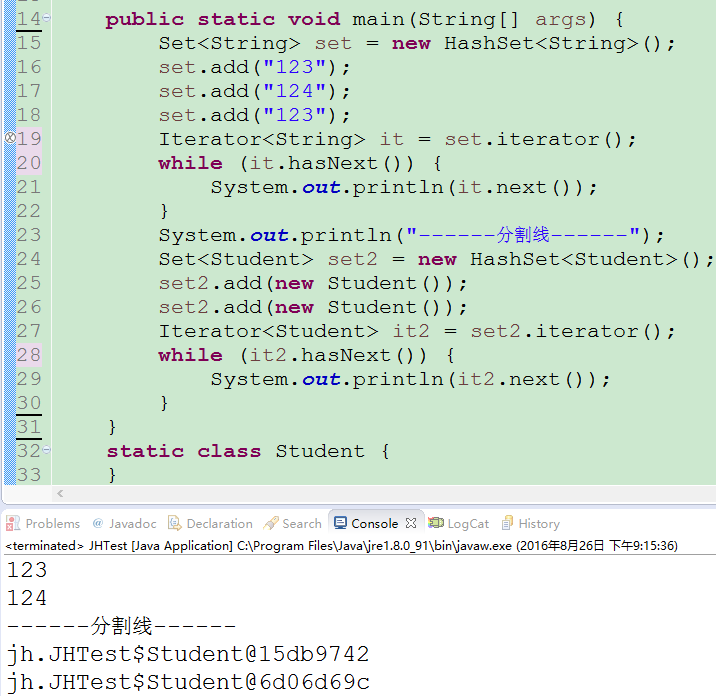
Task: Click the terminated JHTest launch description
Action: pos(341,546)
